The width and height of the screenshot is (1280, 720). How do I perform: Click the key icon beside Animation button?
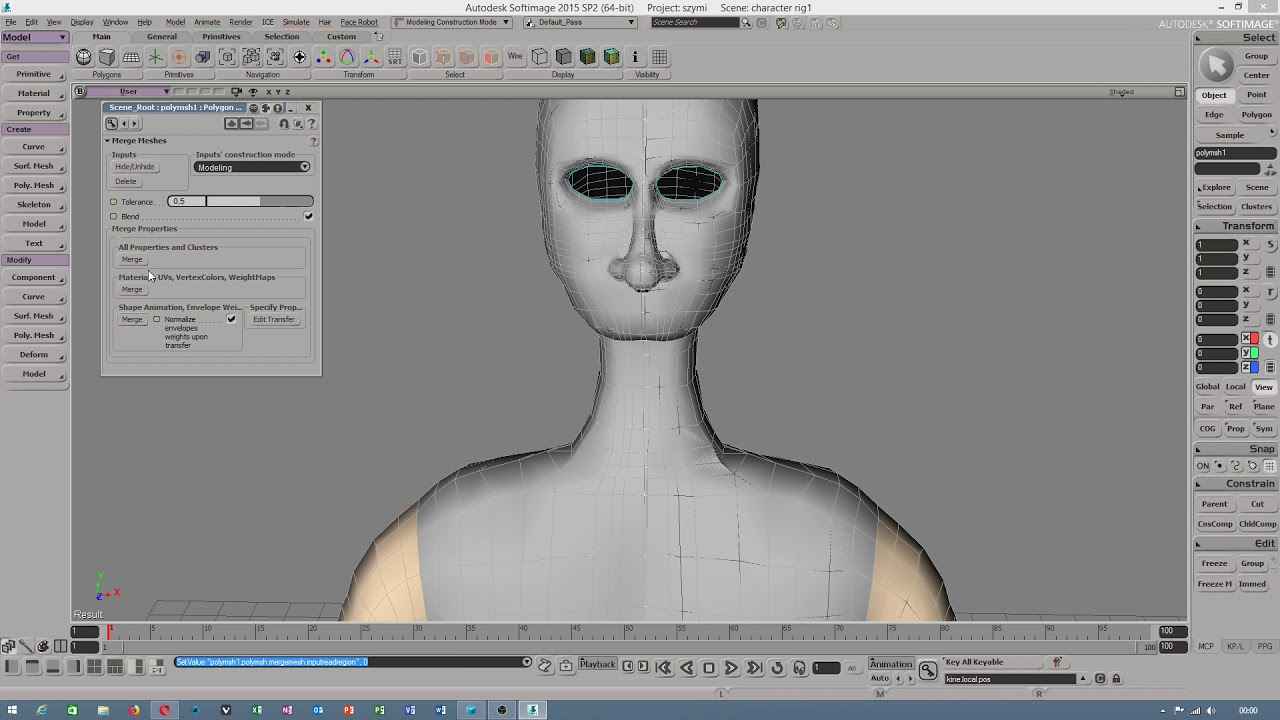928,669
